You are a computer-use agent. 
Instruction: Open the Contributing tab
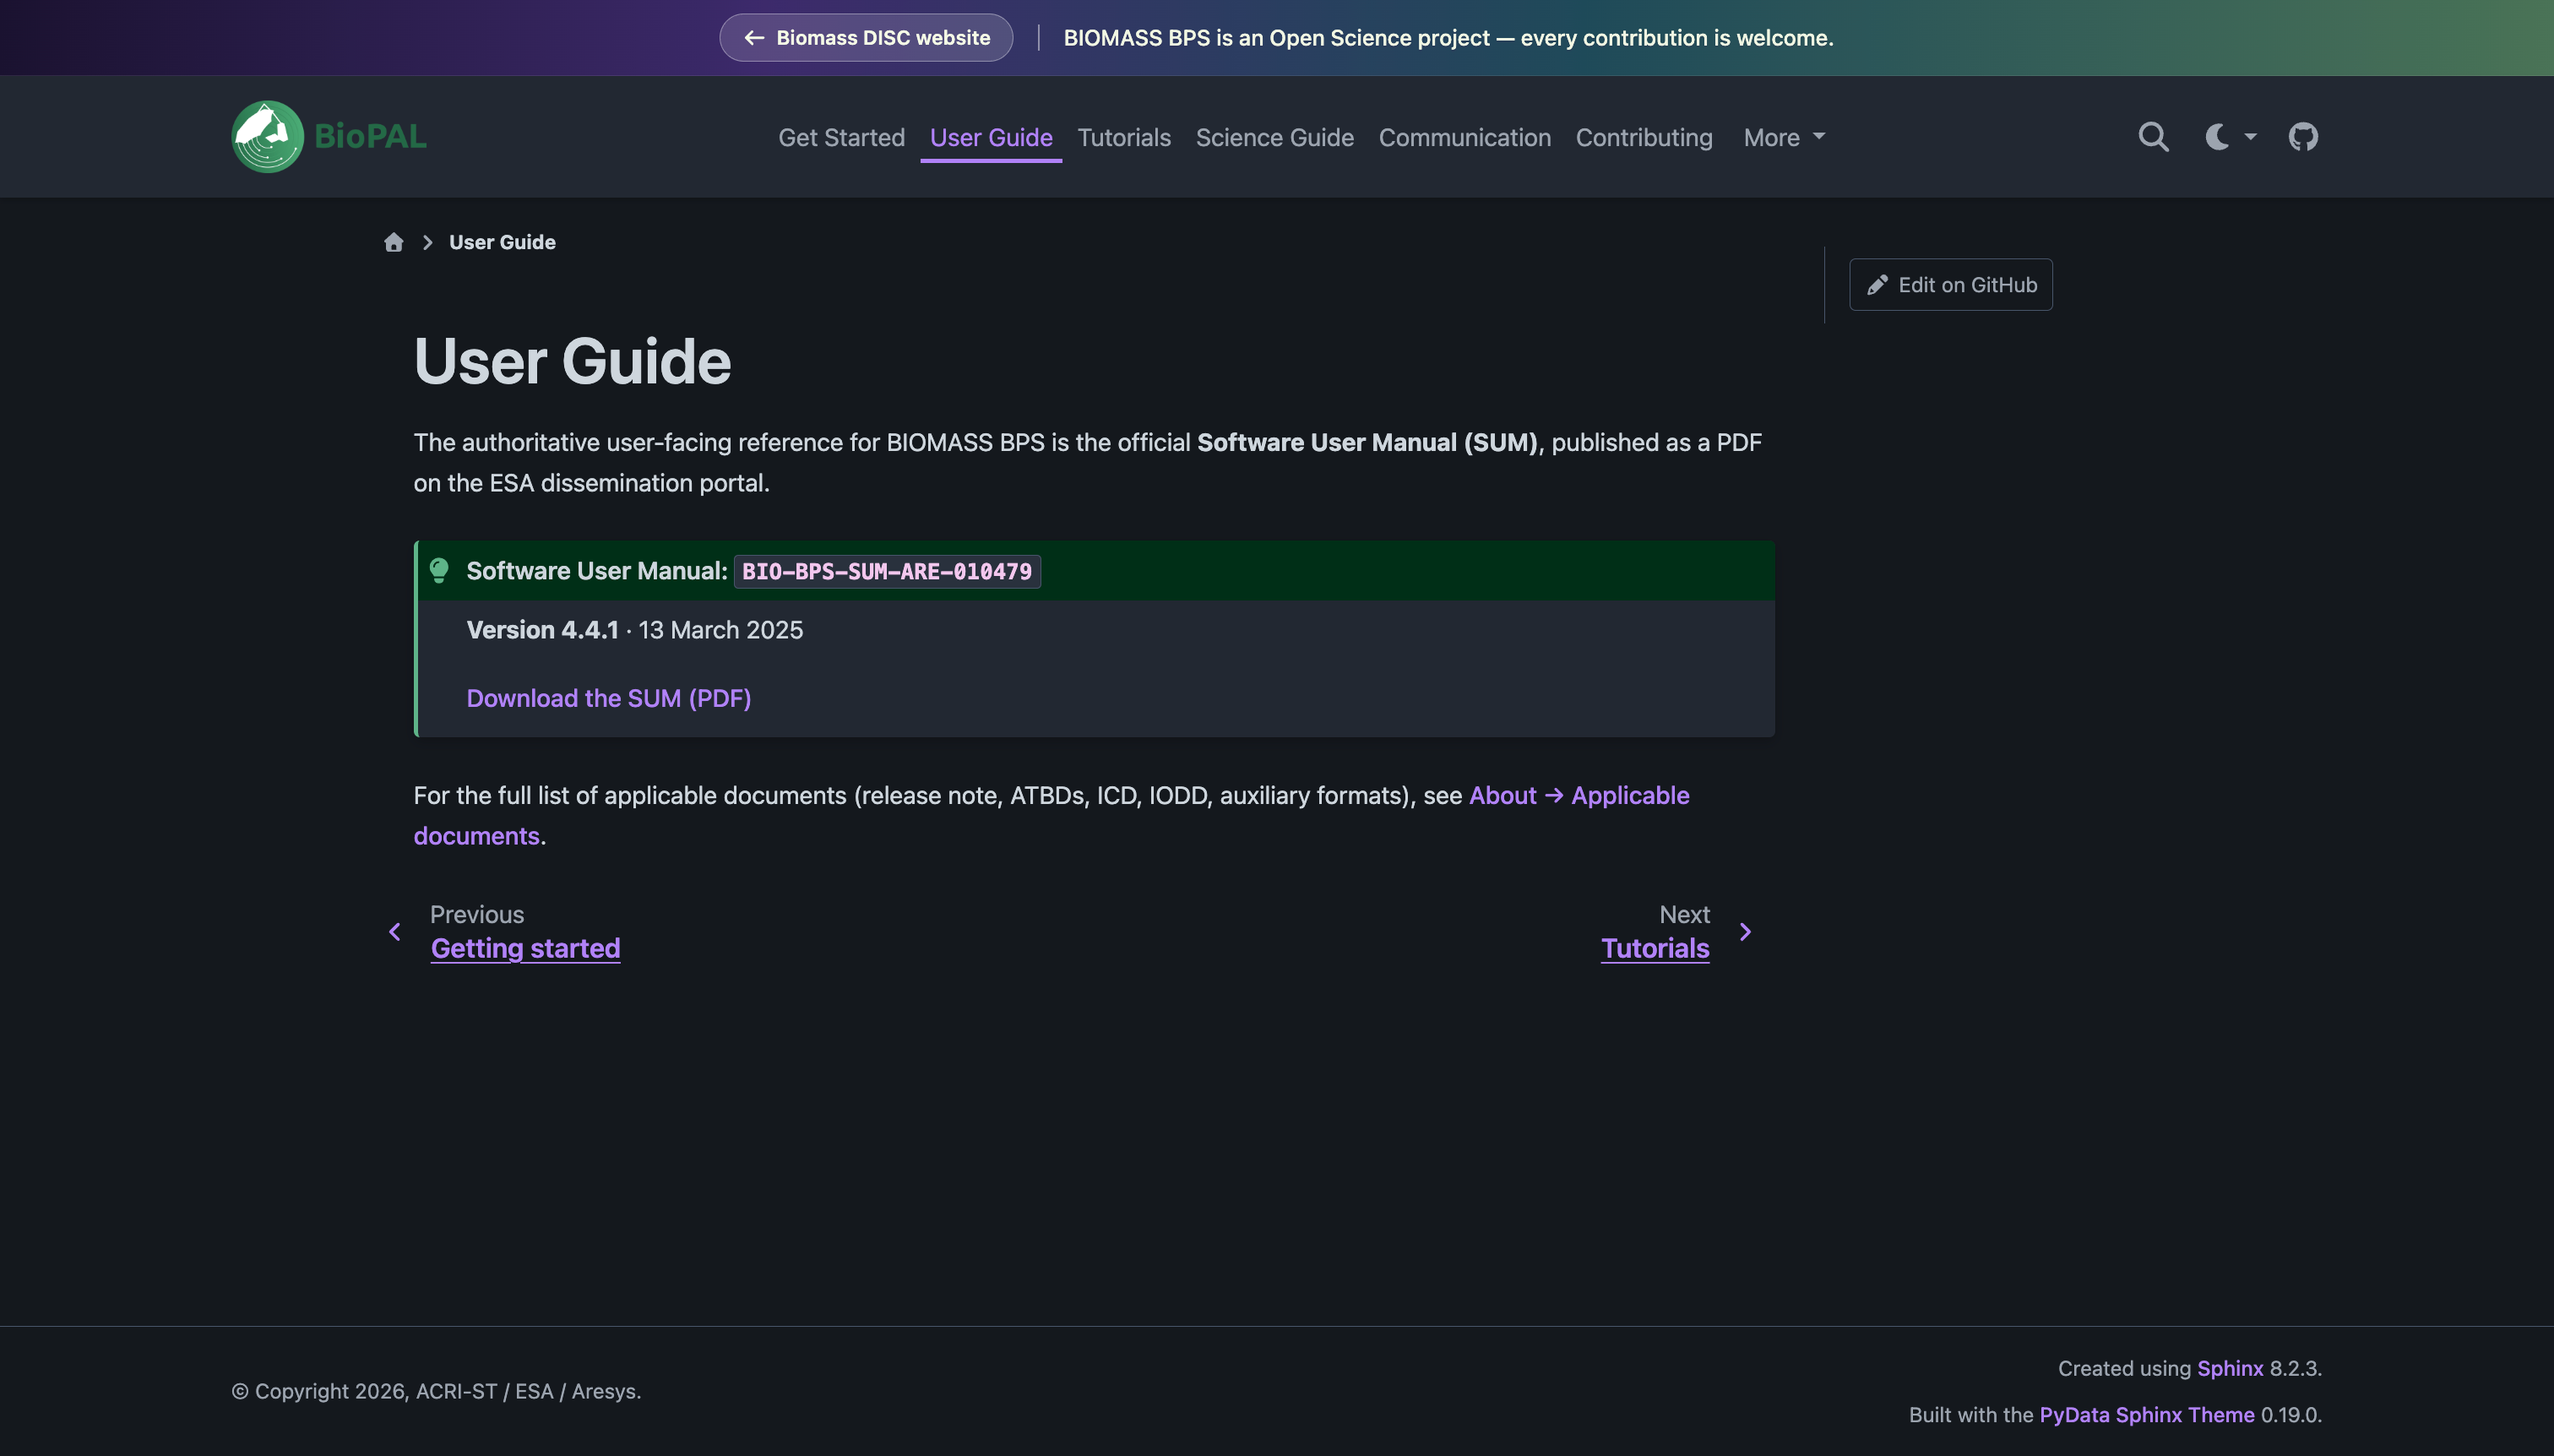[1643, 138]
